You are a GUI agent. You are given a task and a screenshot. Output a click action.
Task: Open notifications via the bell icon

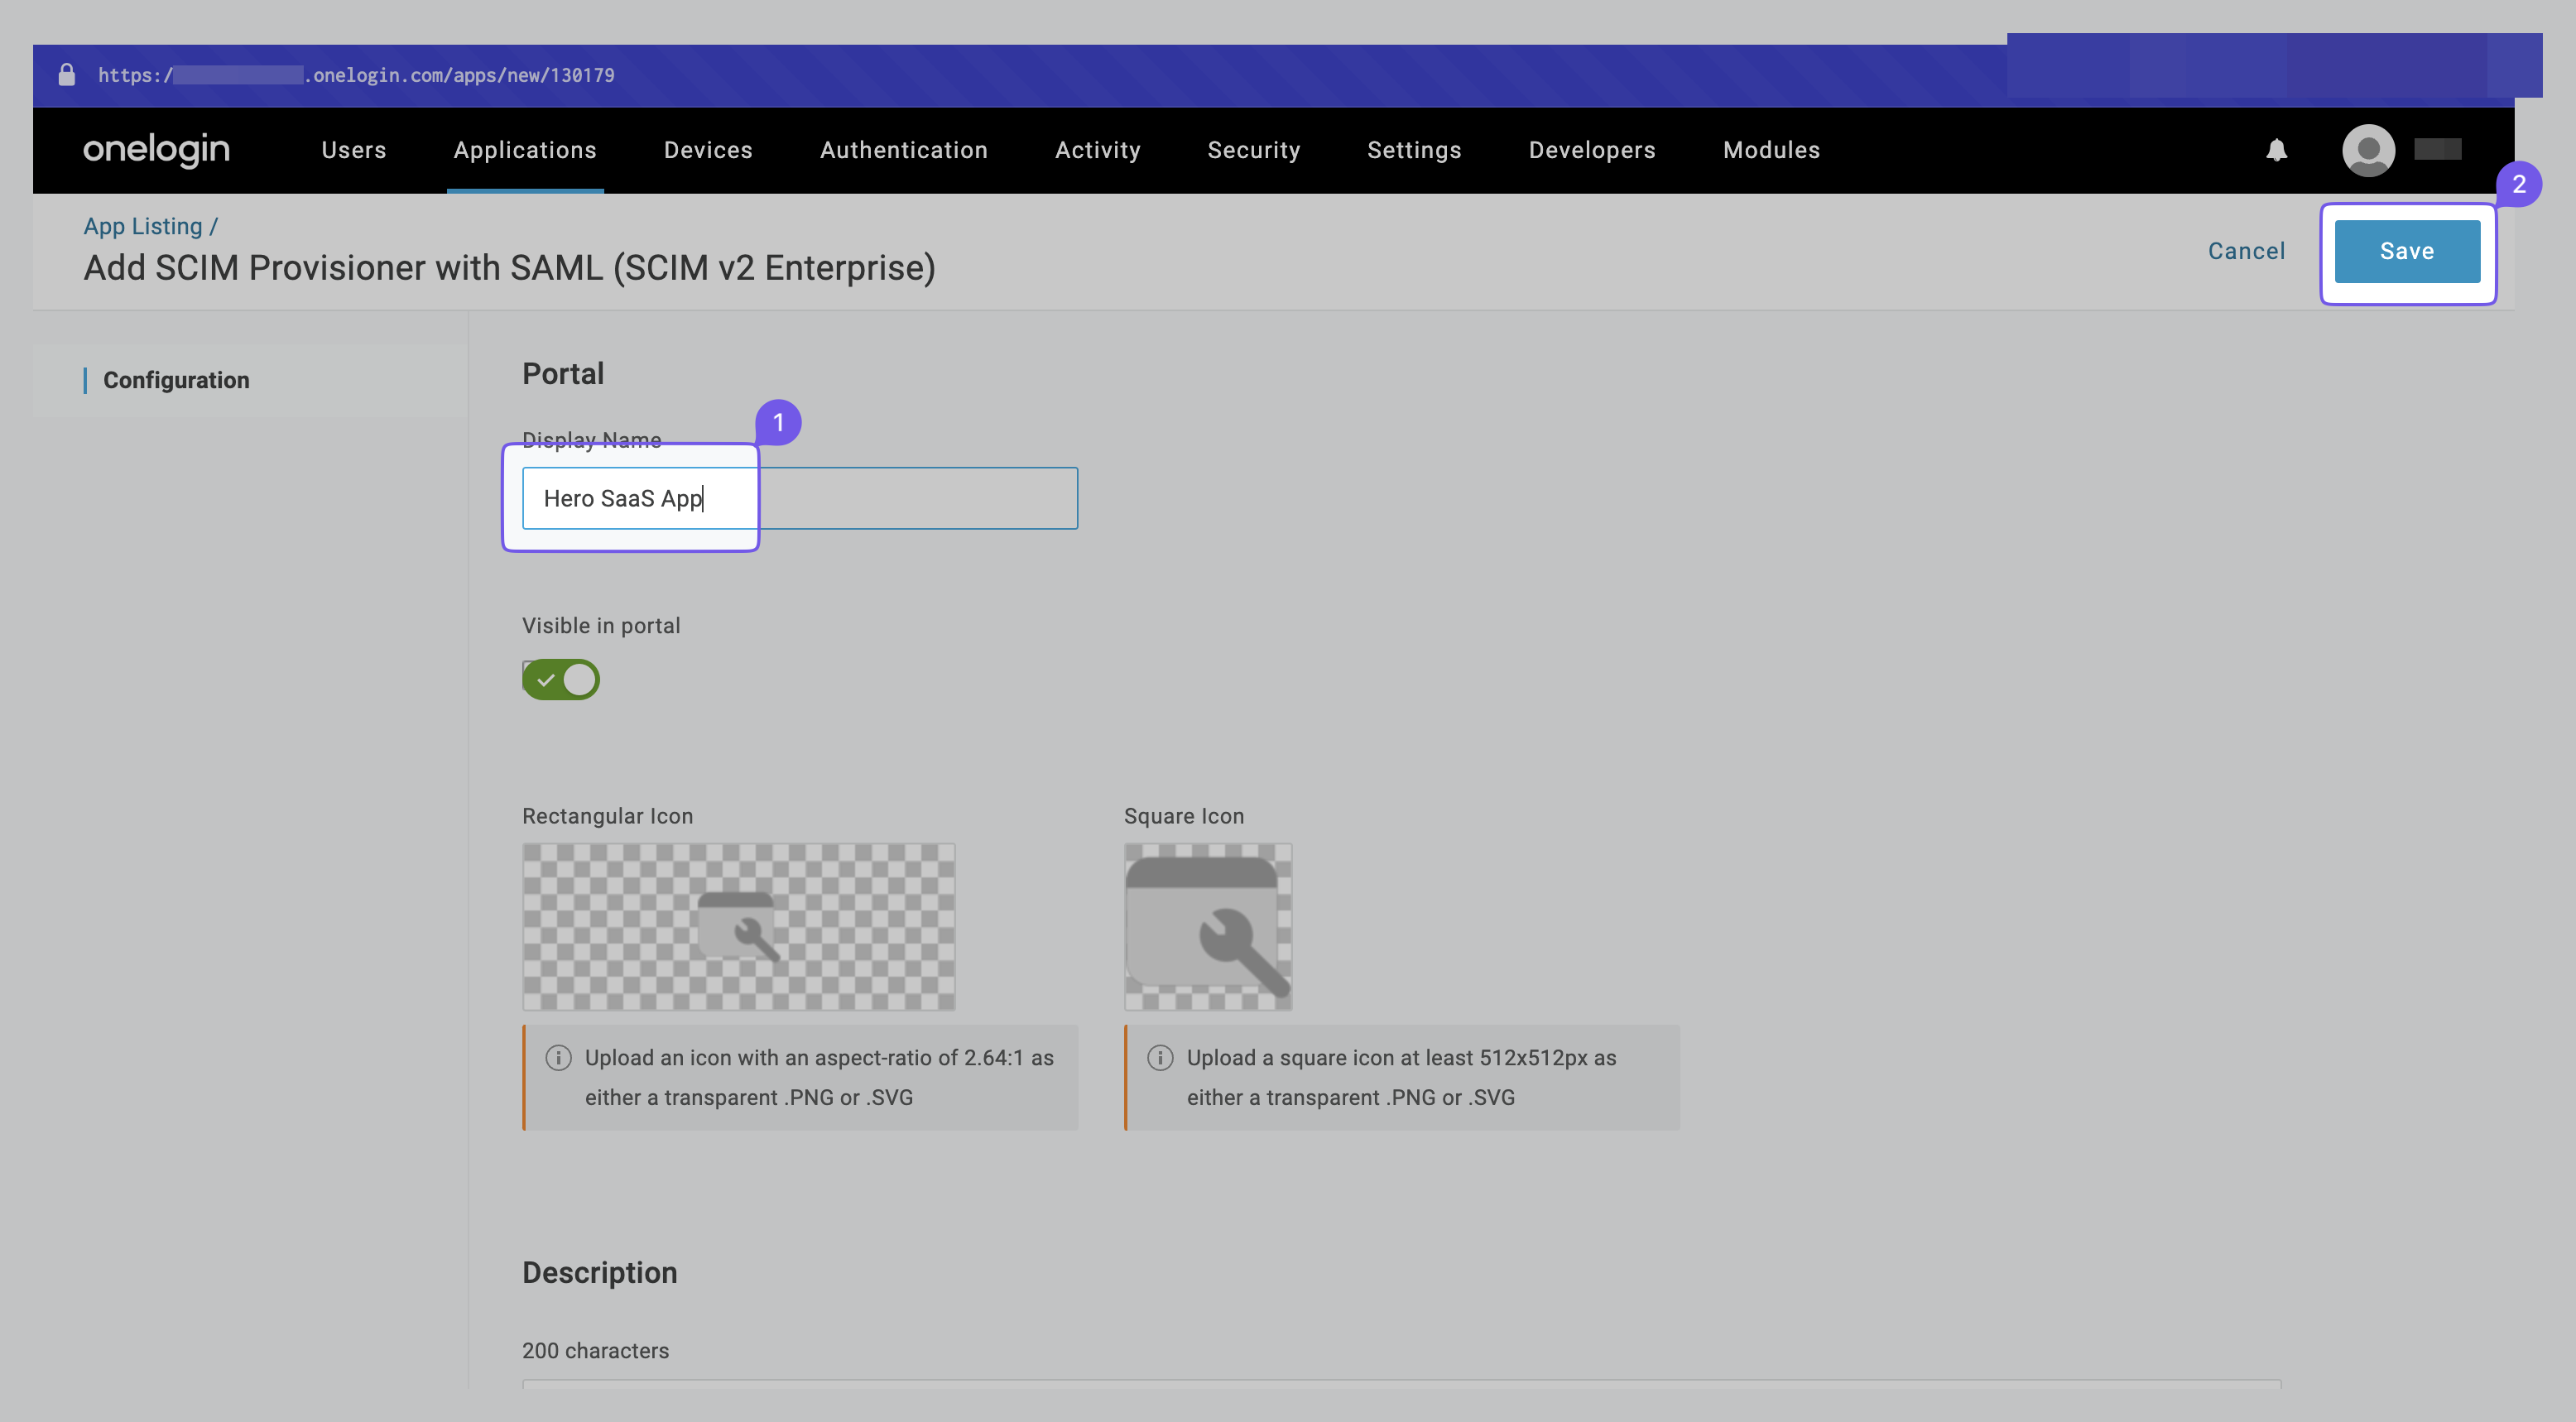[2276, 150]
